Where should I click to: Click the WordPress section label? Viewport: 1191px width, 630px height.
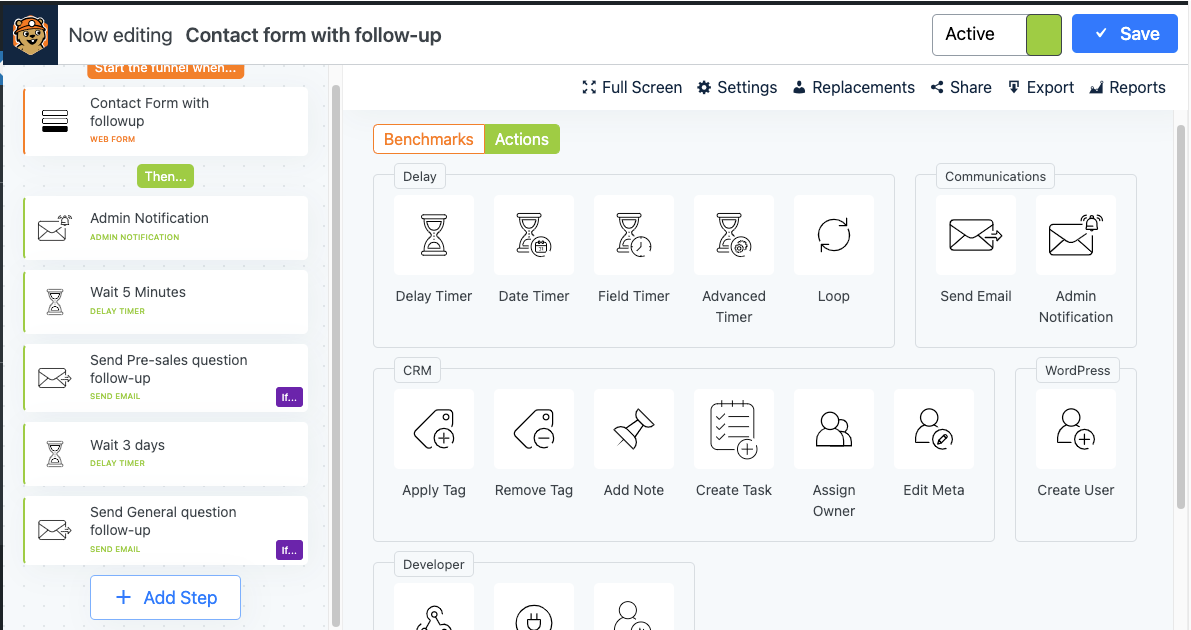coord(1077,370)
